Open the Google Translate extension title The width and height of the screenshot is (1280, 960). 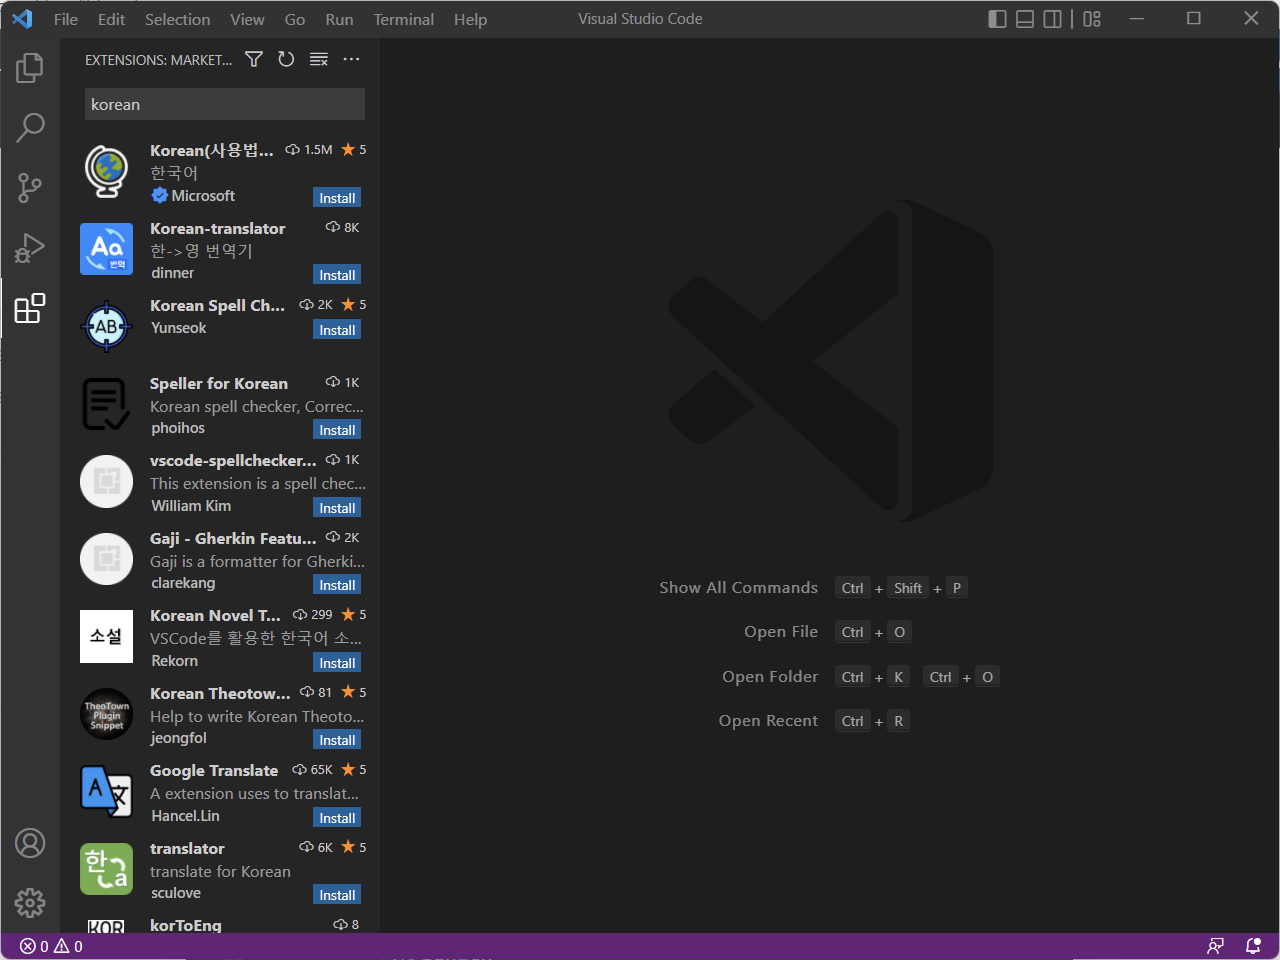click(214, 771)
